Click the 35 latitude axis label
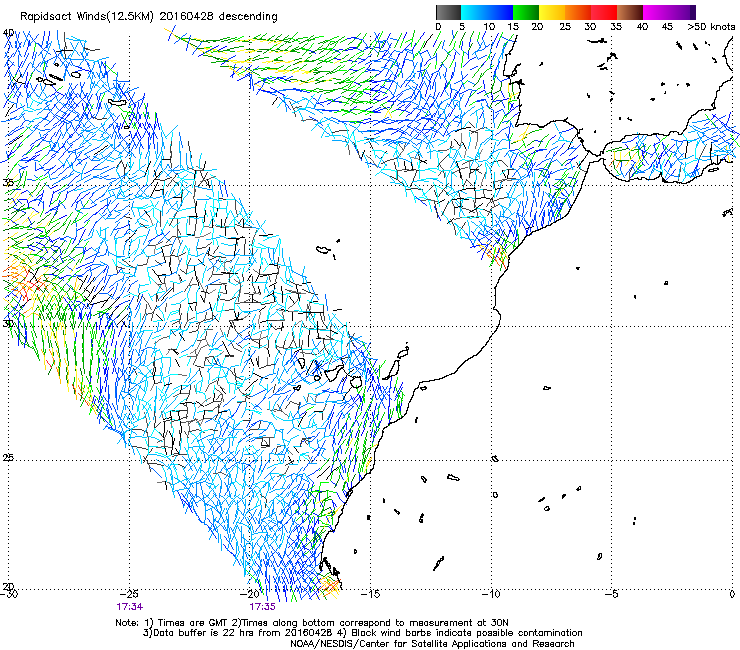740x650 pixels. [x=8, y=183]
